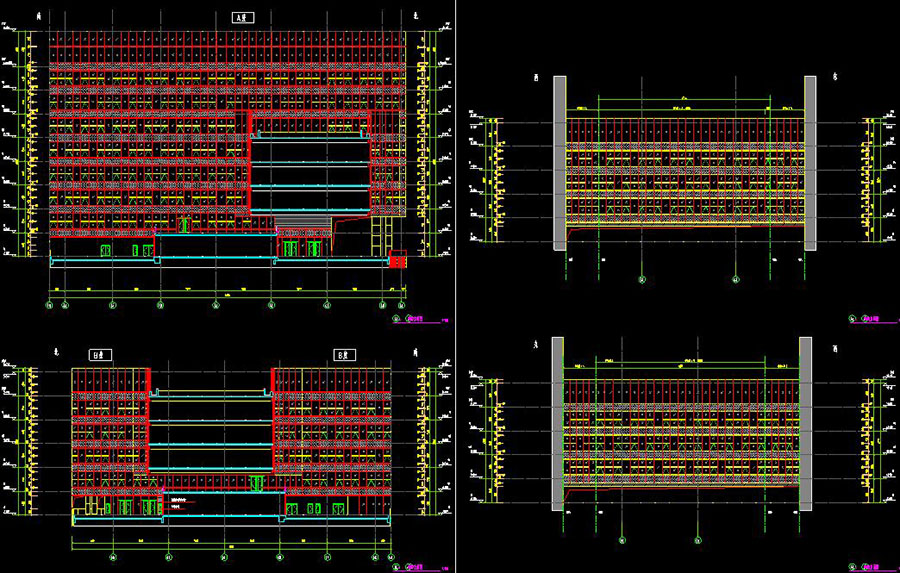The height and width of the screenshot is (573, 900).
Task: Click the magenta drawing title under the split-tower elevation
Action: click(414, 567)
